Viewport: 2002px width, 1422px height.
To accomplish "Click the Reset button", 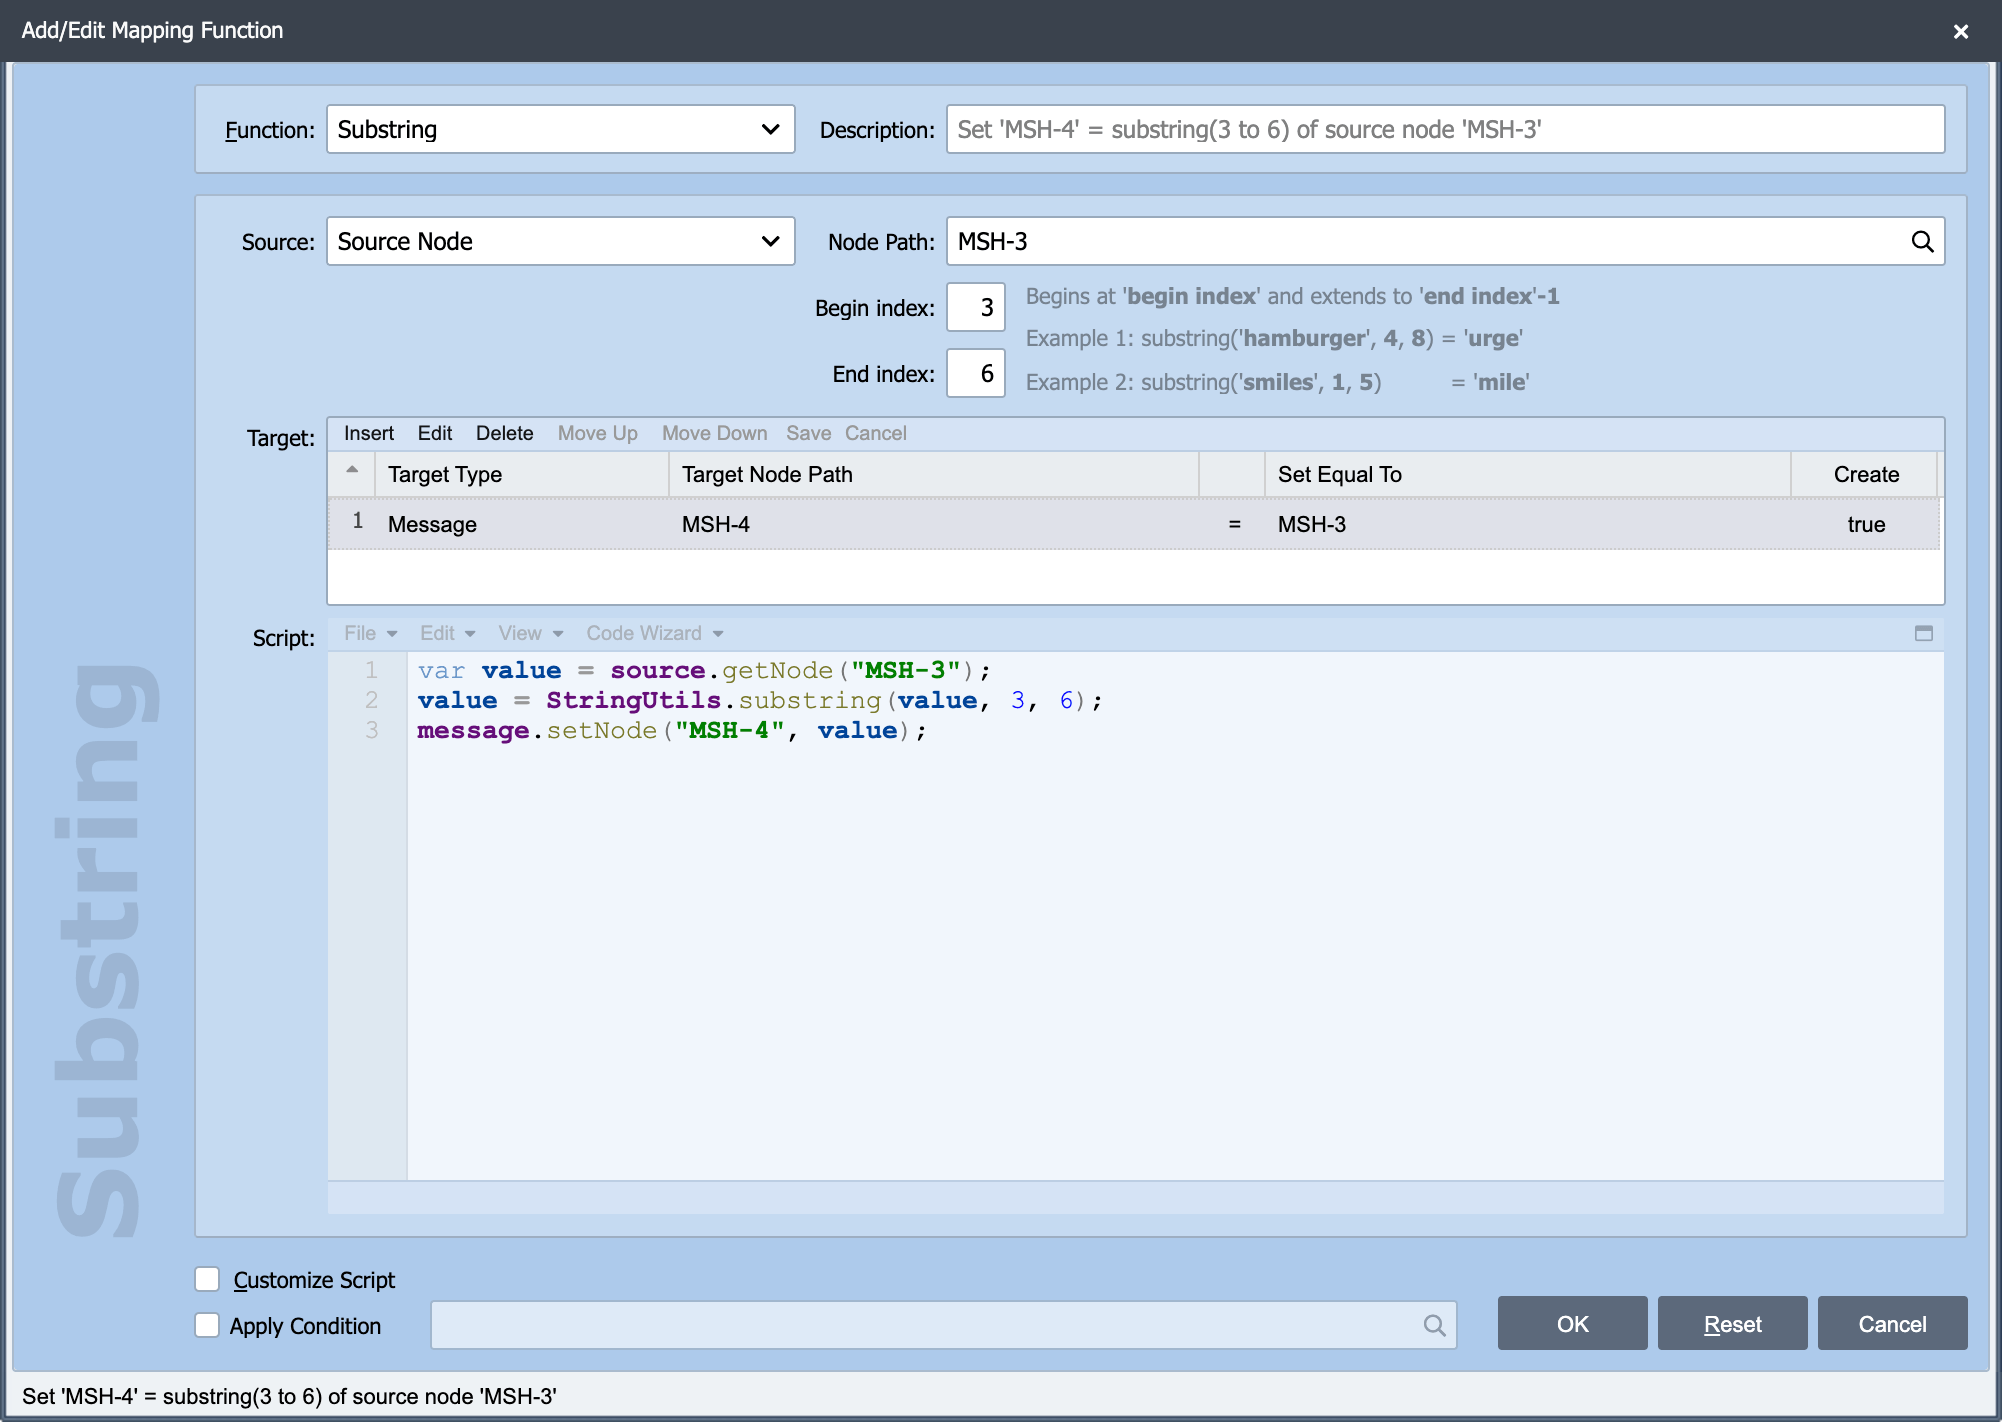I will [x=1732, y=1324].
